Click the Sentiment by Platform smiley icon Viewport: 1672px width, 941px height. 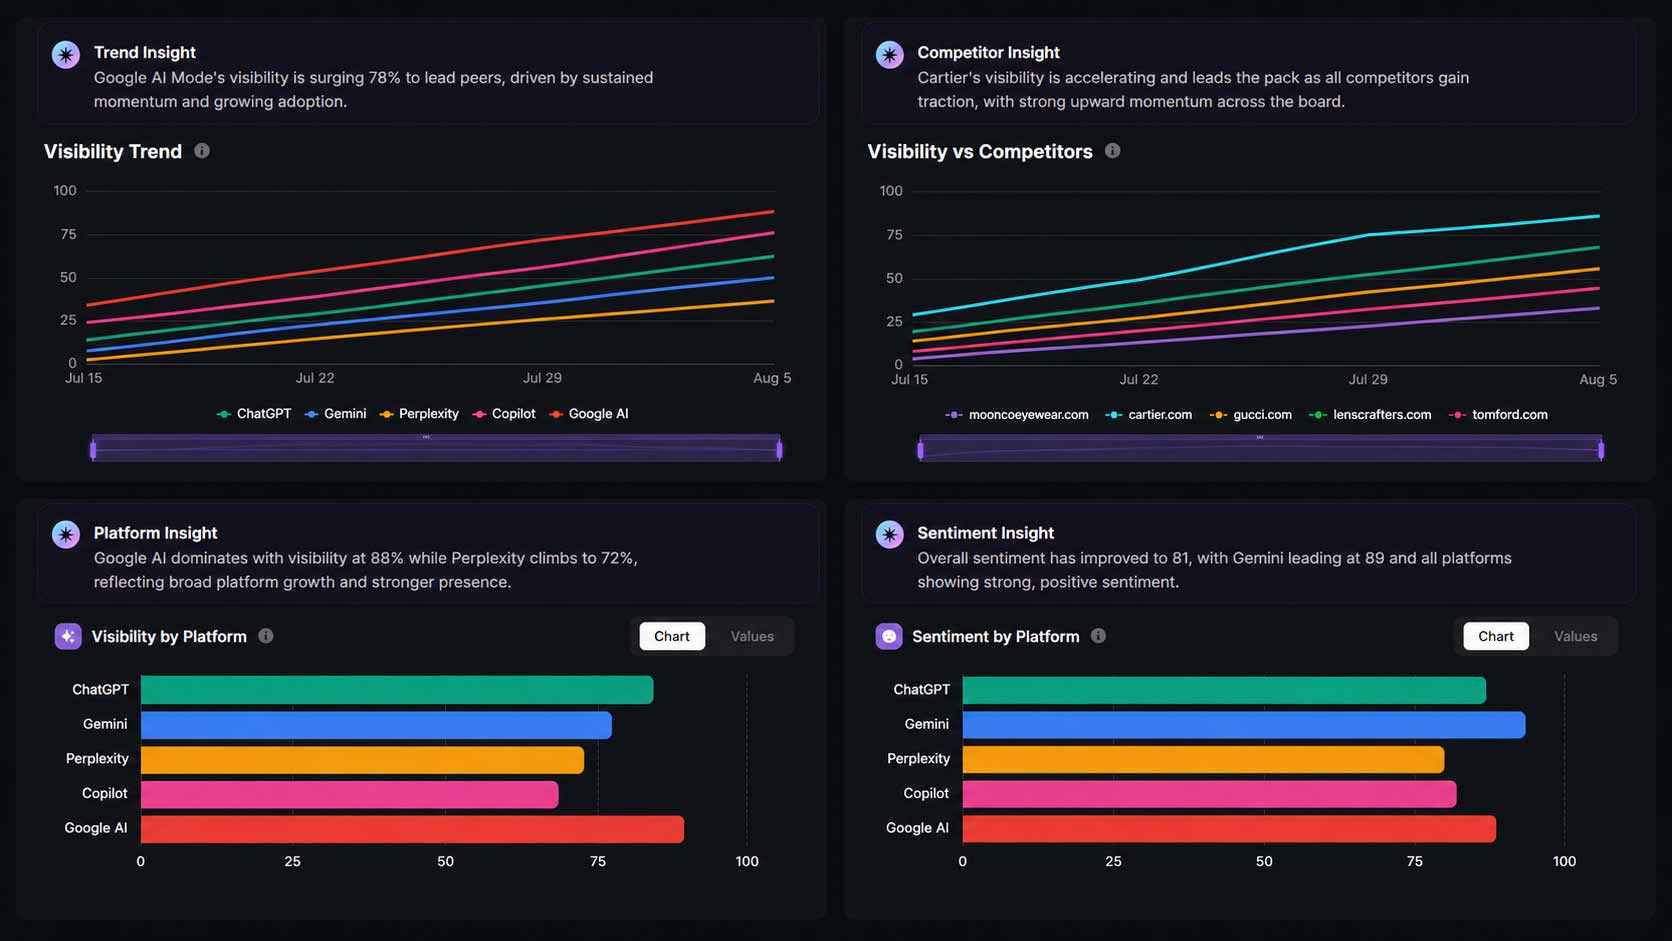(889, 636)
